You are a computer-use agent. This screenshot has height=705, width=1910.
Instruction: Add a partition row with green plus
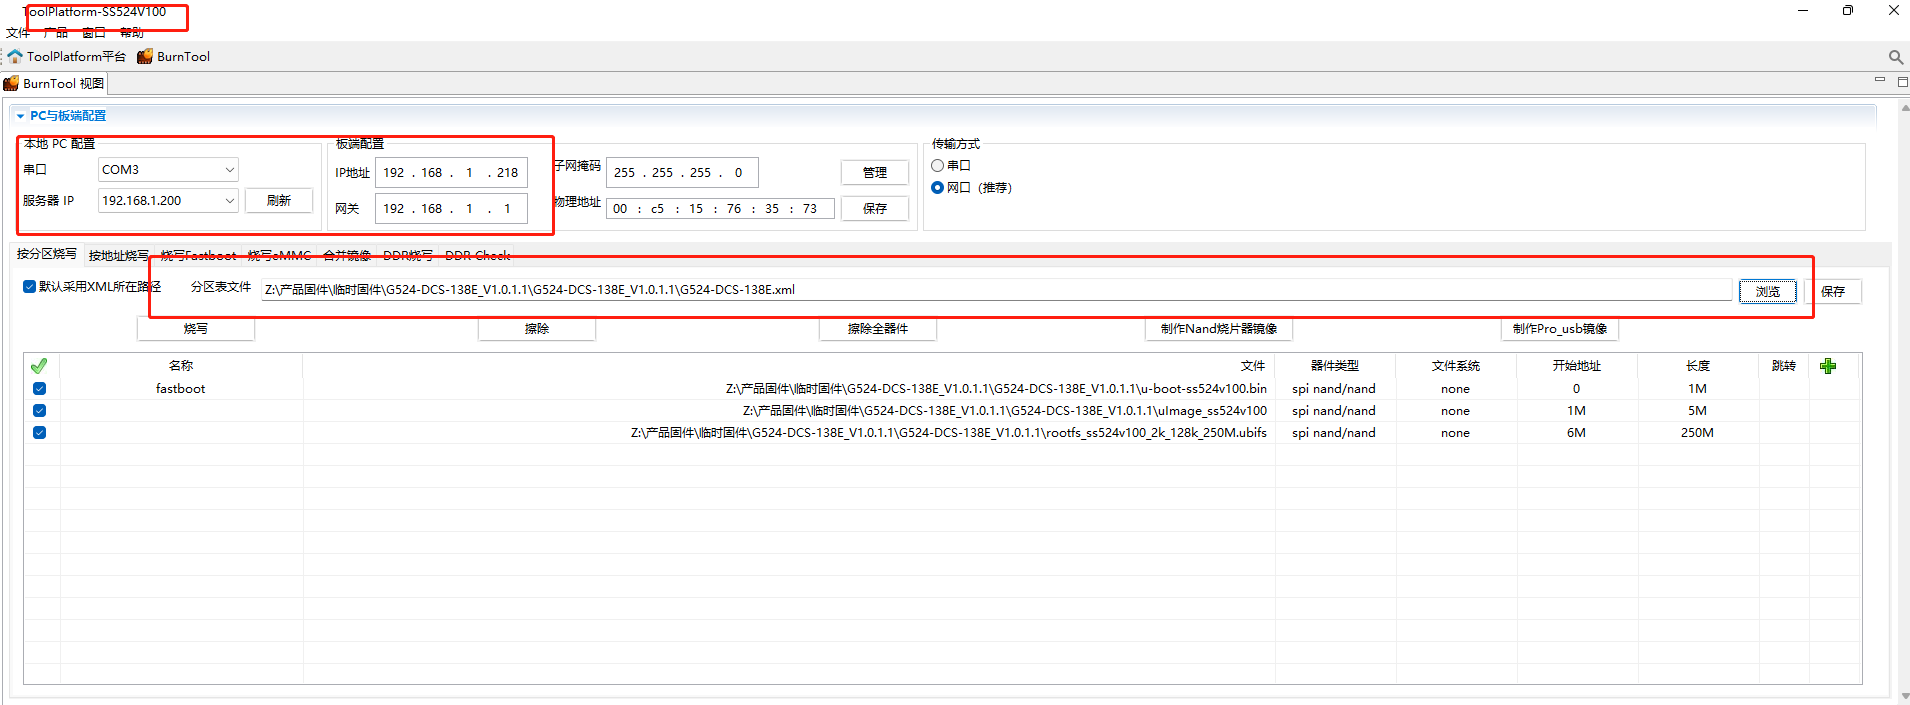[x=1828, y=366]
